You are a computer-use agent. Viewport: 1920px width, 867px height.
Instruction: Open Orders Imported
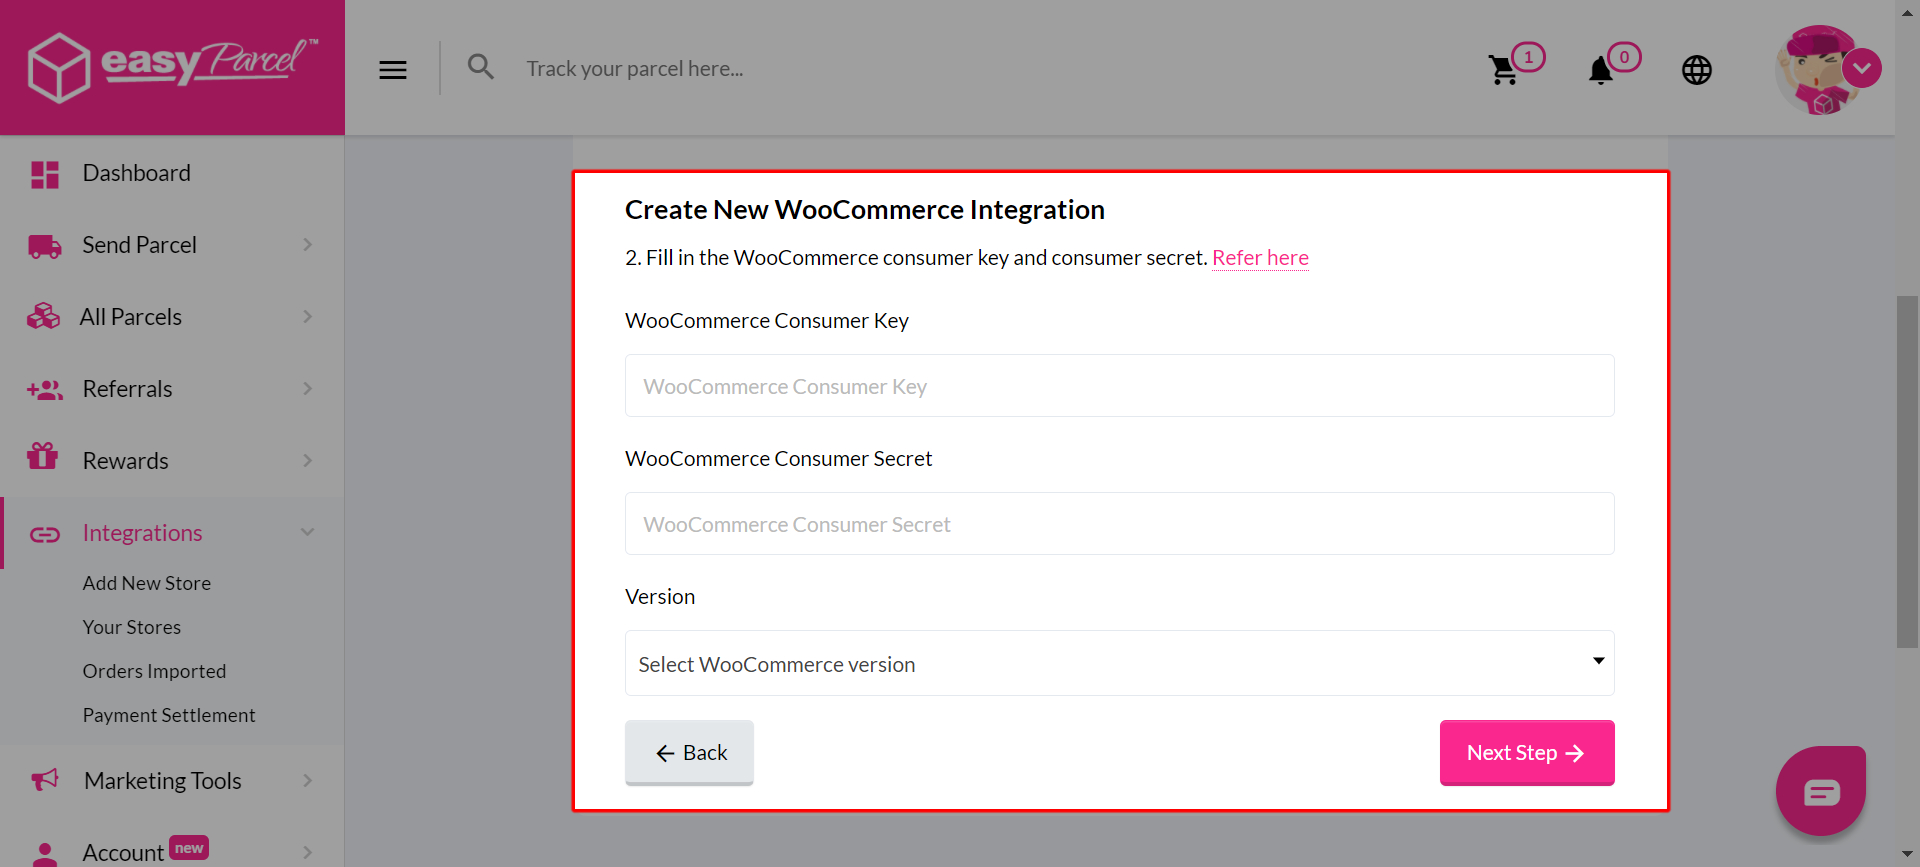click(154, 671)
